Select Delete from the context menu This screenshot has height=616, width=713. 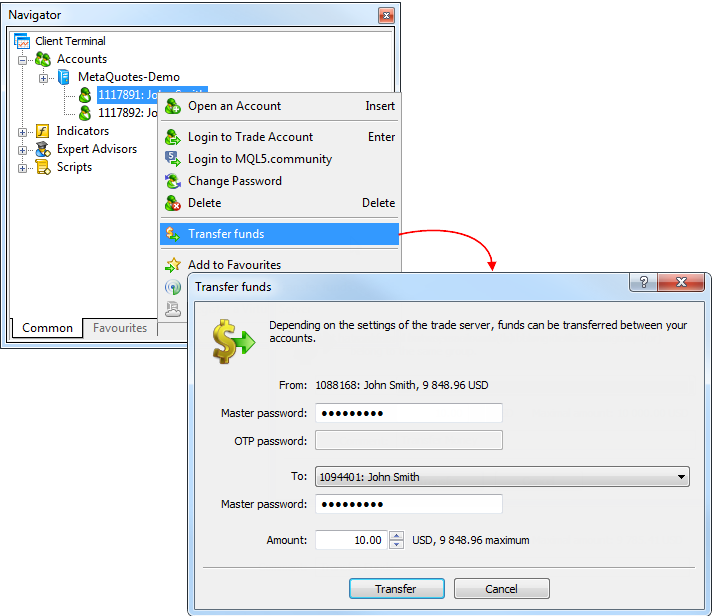click(x=279, y=203)
